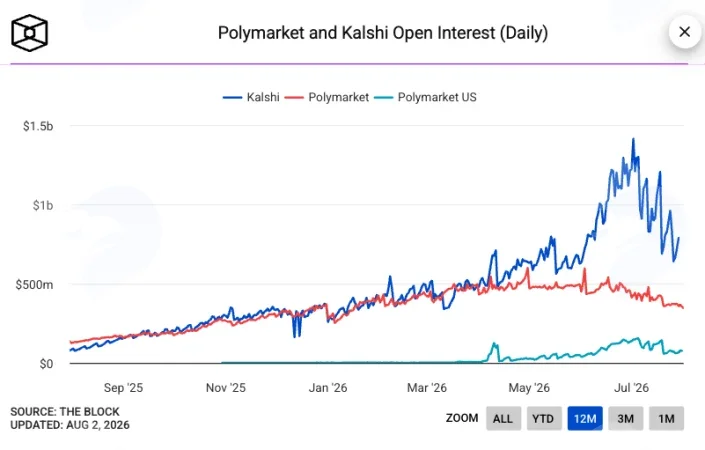Select the 1M zoom range
This screenshot has width=705, height=450.
pyautogui.click(x=666, y=419)
